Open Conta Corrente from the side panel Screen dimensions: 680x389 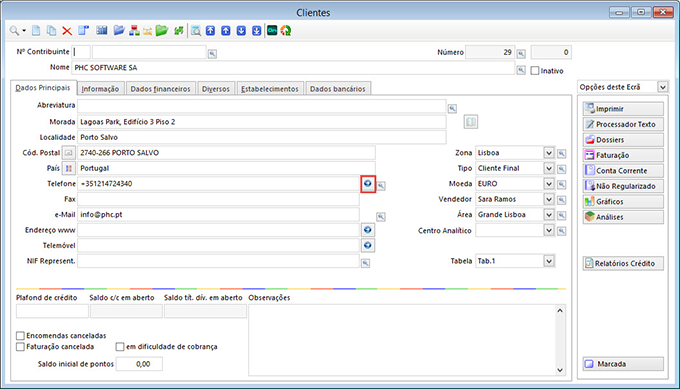click(x=623, y=170)
